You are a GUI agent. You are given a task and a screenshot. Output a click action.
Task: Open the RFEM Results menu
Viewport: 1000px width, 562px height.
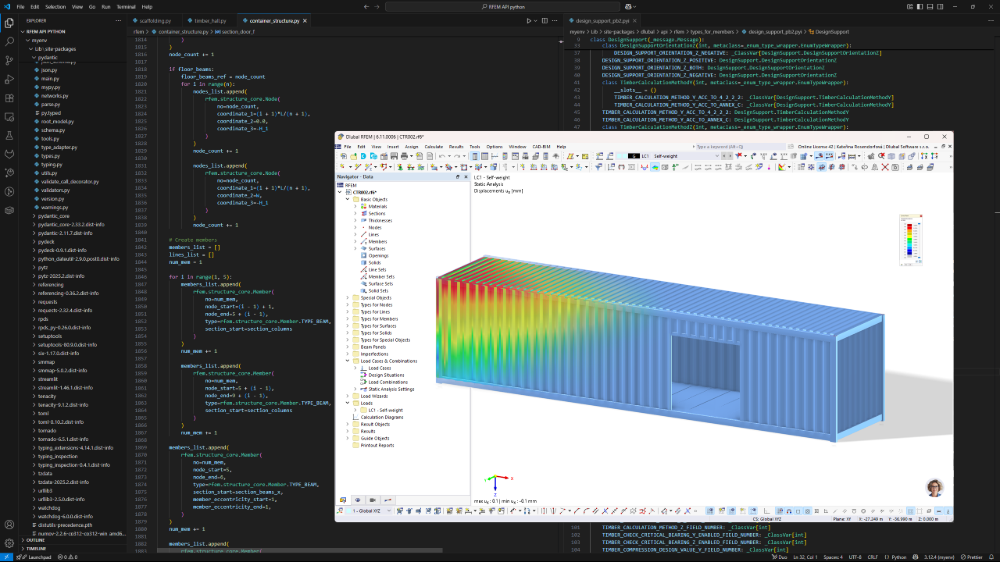456,147
